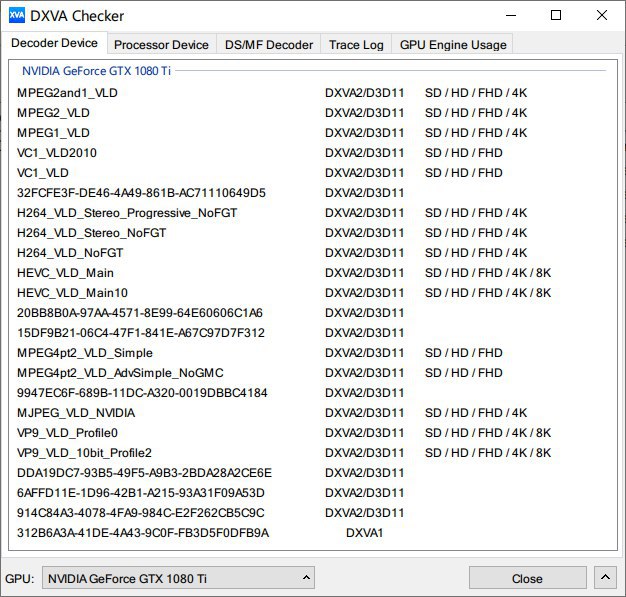Select the Decoder Device tab
This screenshot has height=597, width=626.
coord(55,44)
